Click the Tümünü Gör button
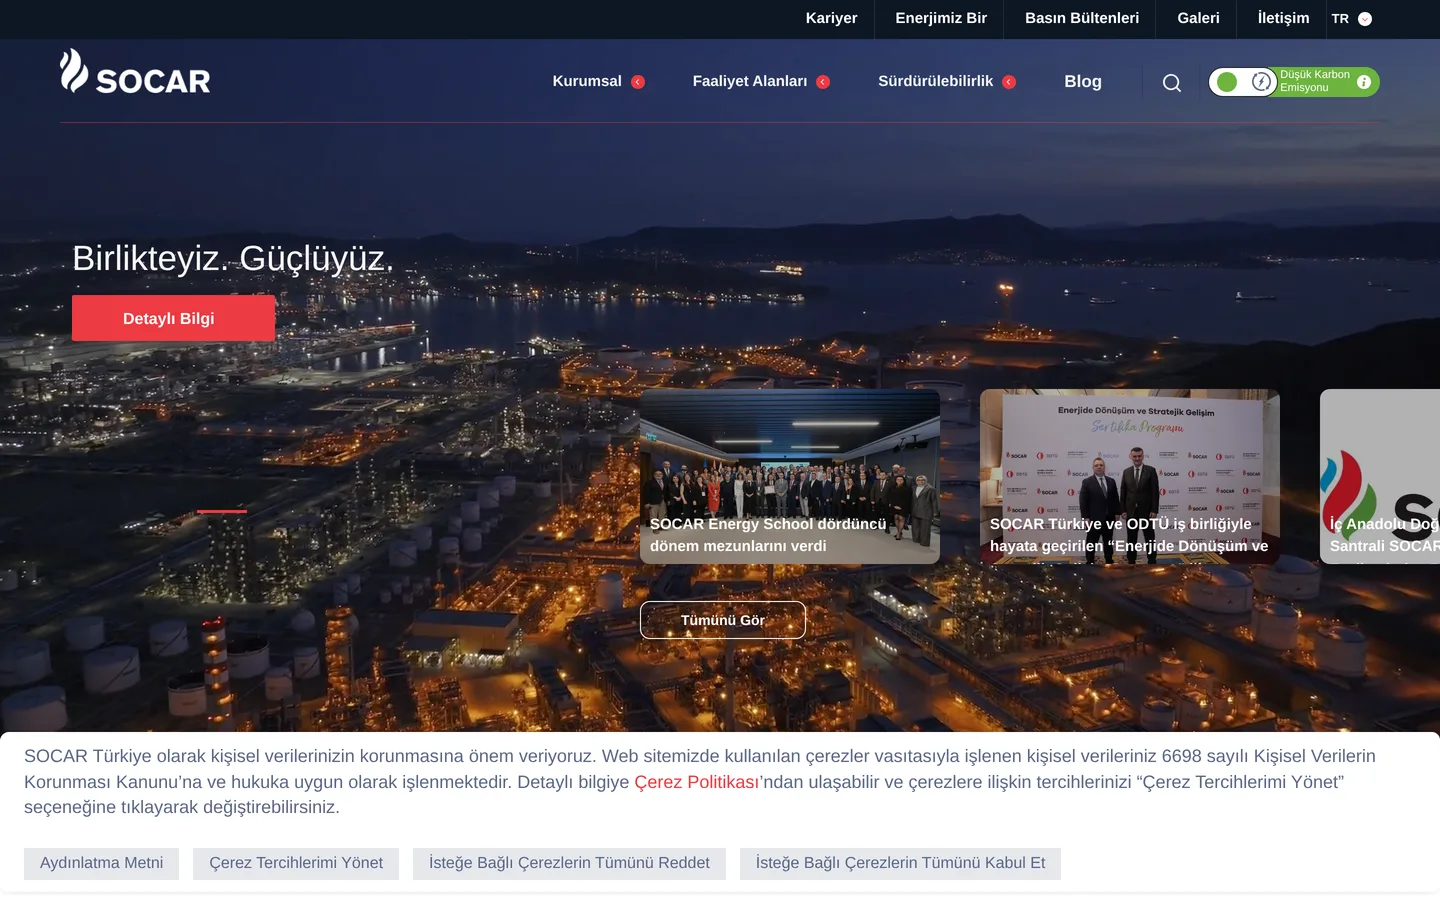The width and height of the screenshot is (1440, 900). tap(723, 620)
